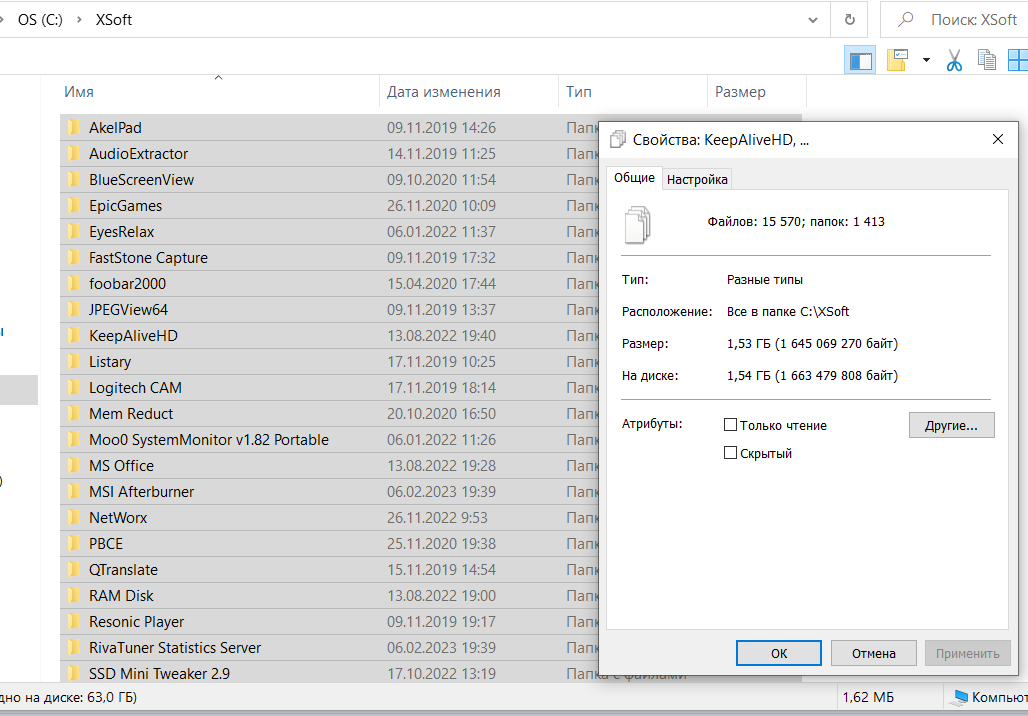This screenshot has height=716, width=1028.
Task: Click the search magnifier icon
Action: (905, 20)
